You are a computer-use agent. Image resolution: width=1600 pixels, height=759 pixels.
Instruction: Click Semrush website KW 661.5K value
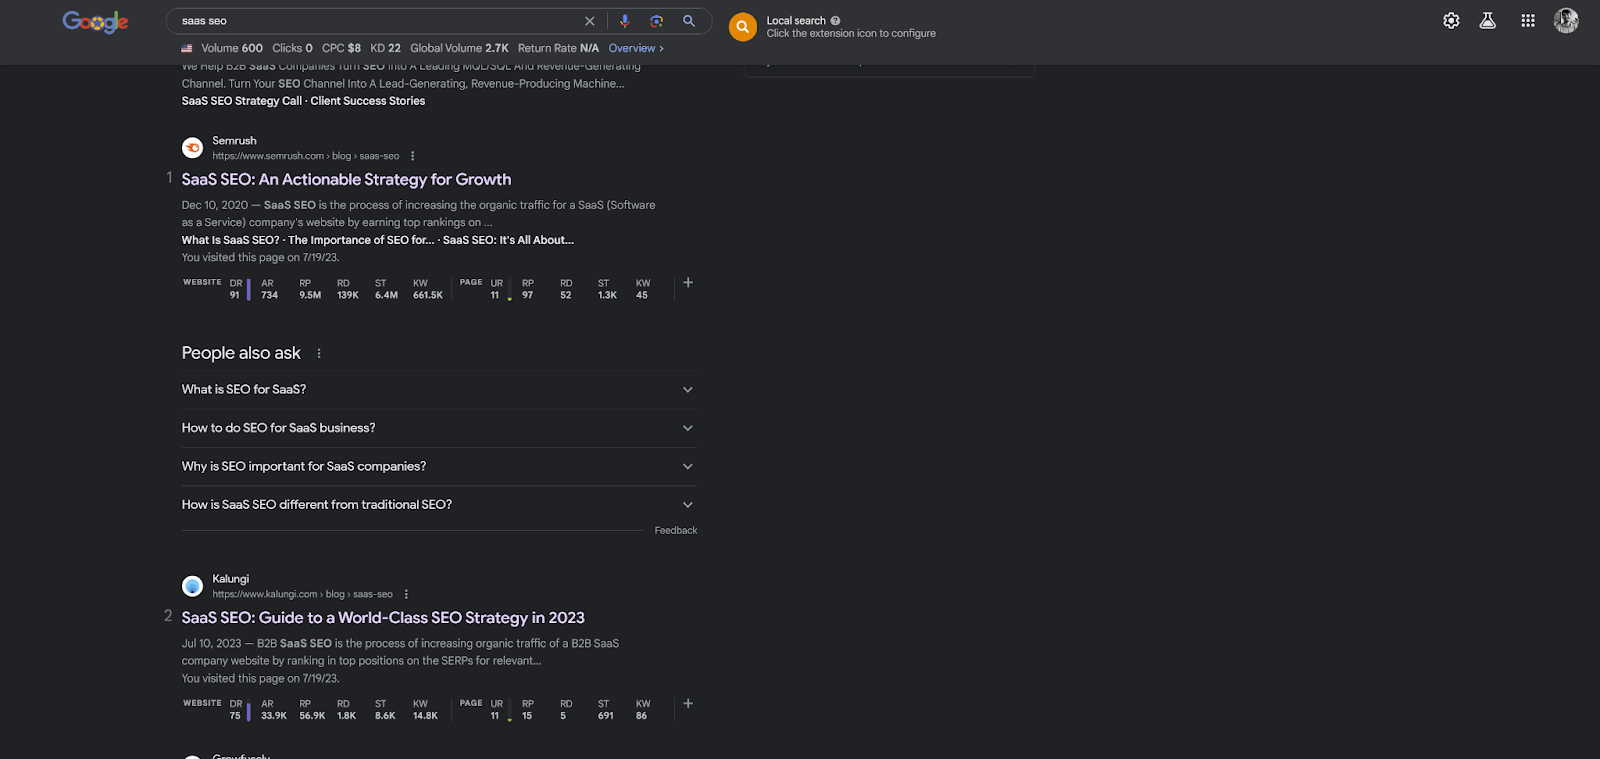428,295
